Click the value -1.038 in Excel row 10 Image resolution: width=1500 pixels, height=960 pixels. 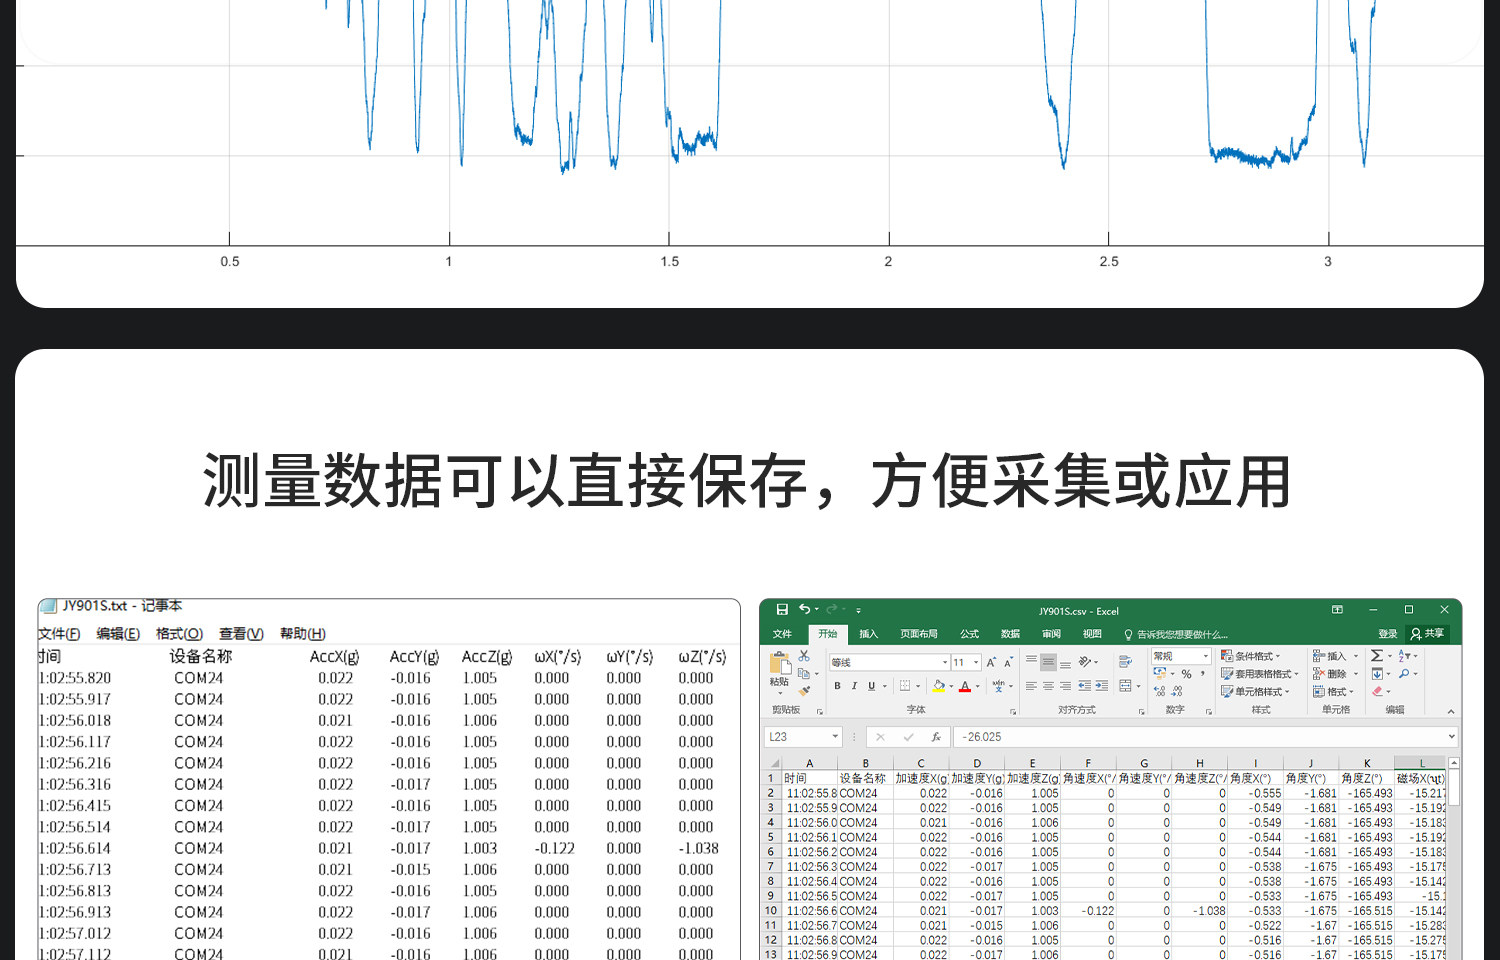1210,911
